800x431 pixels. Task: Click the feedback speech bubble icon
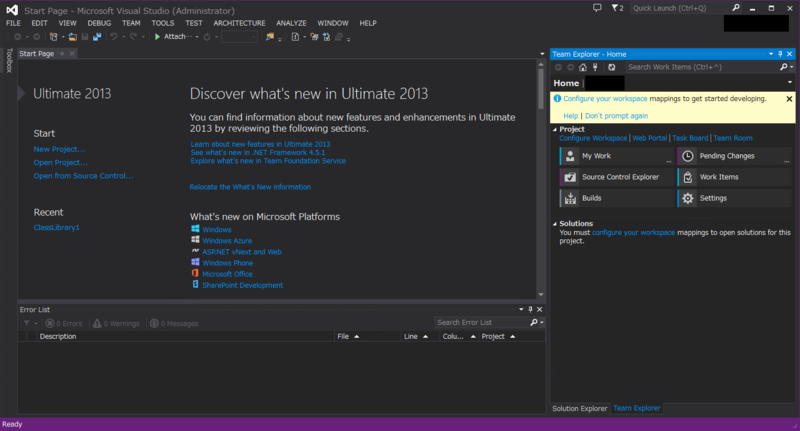pyautogui.click(x=597, y=8)
